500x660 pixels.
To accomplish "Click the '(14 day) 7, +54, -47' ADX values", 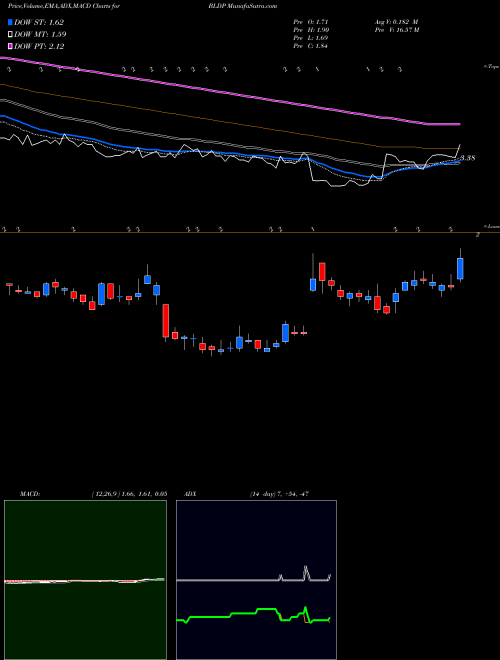I will [279, 494].
